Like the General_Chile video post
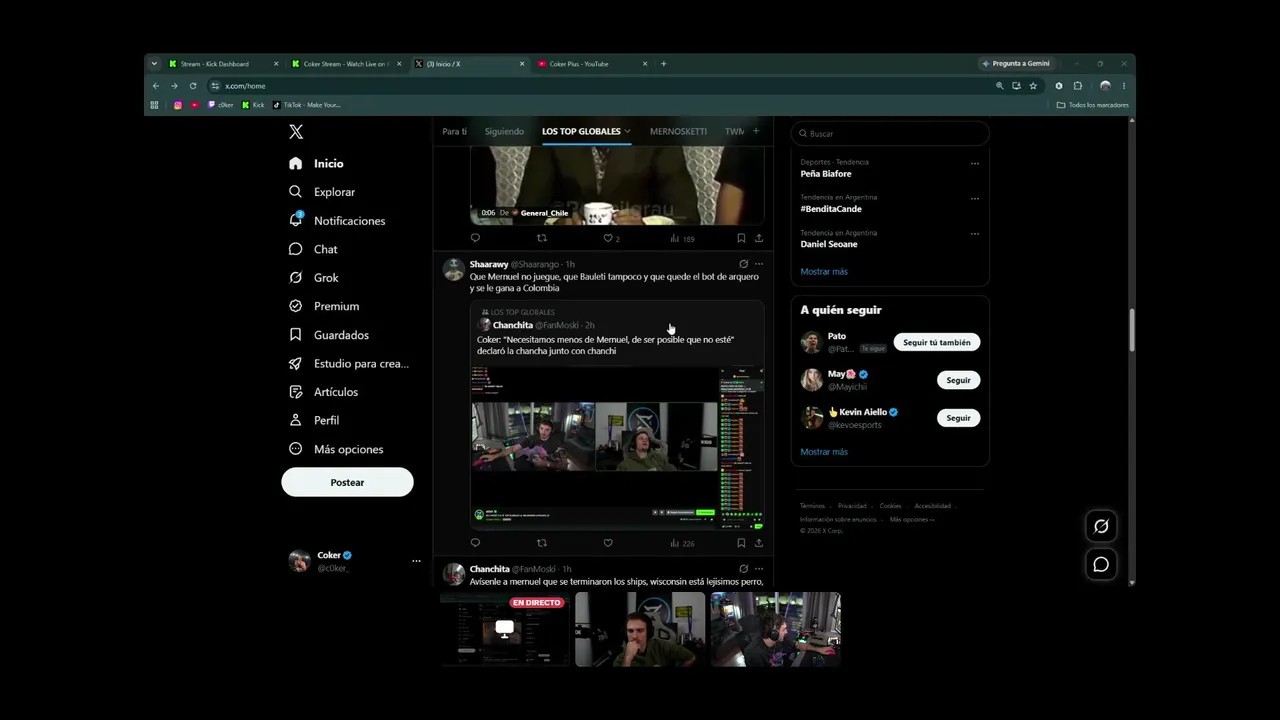This screenshot has height=720, width=1280. pyautogui.click(x=608, y=238)
